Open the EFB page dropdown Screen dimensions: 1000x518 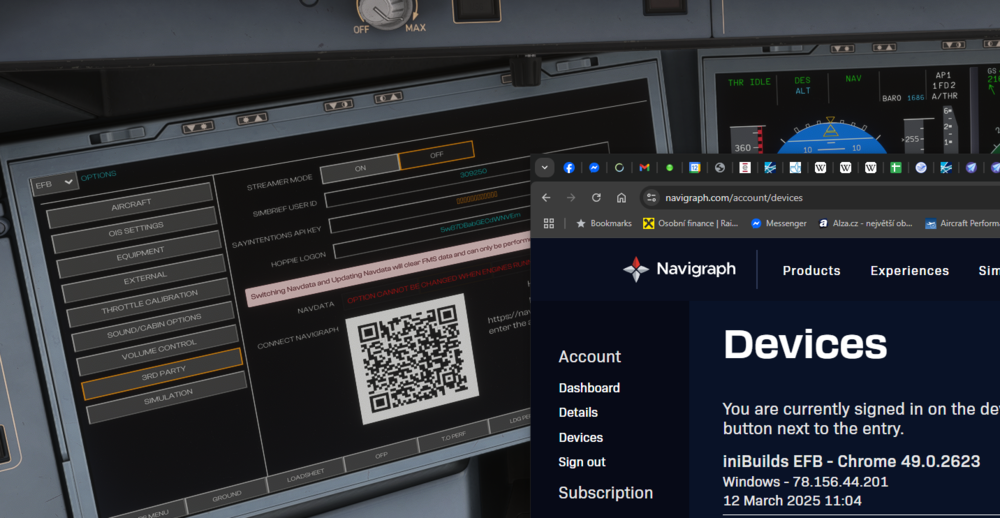(x=54, y=183)
